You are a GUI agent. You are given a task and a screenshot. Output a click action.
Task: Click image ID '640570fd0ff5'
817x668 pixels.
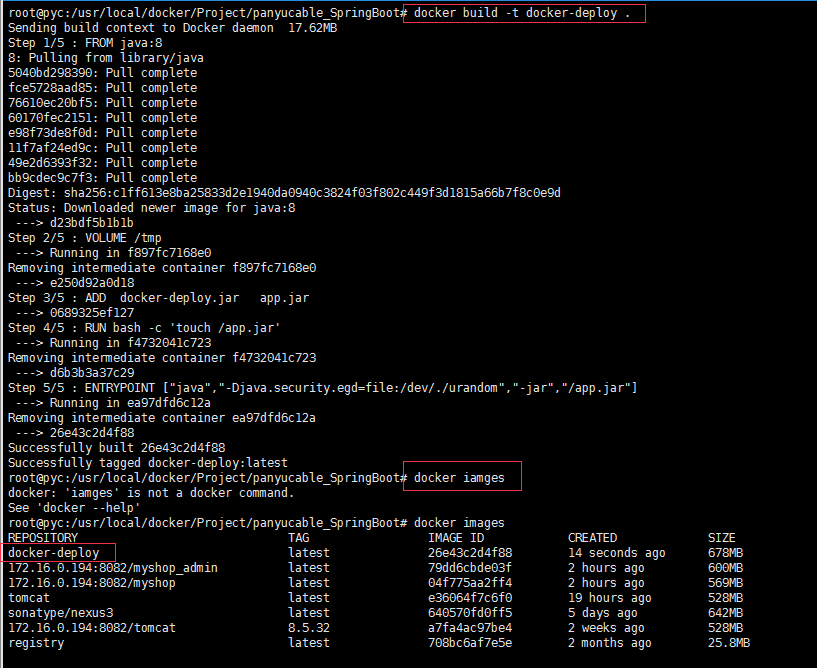[470, 613]
